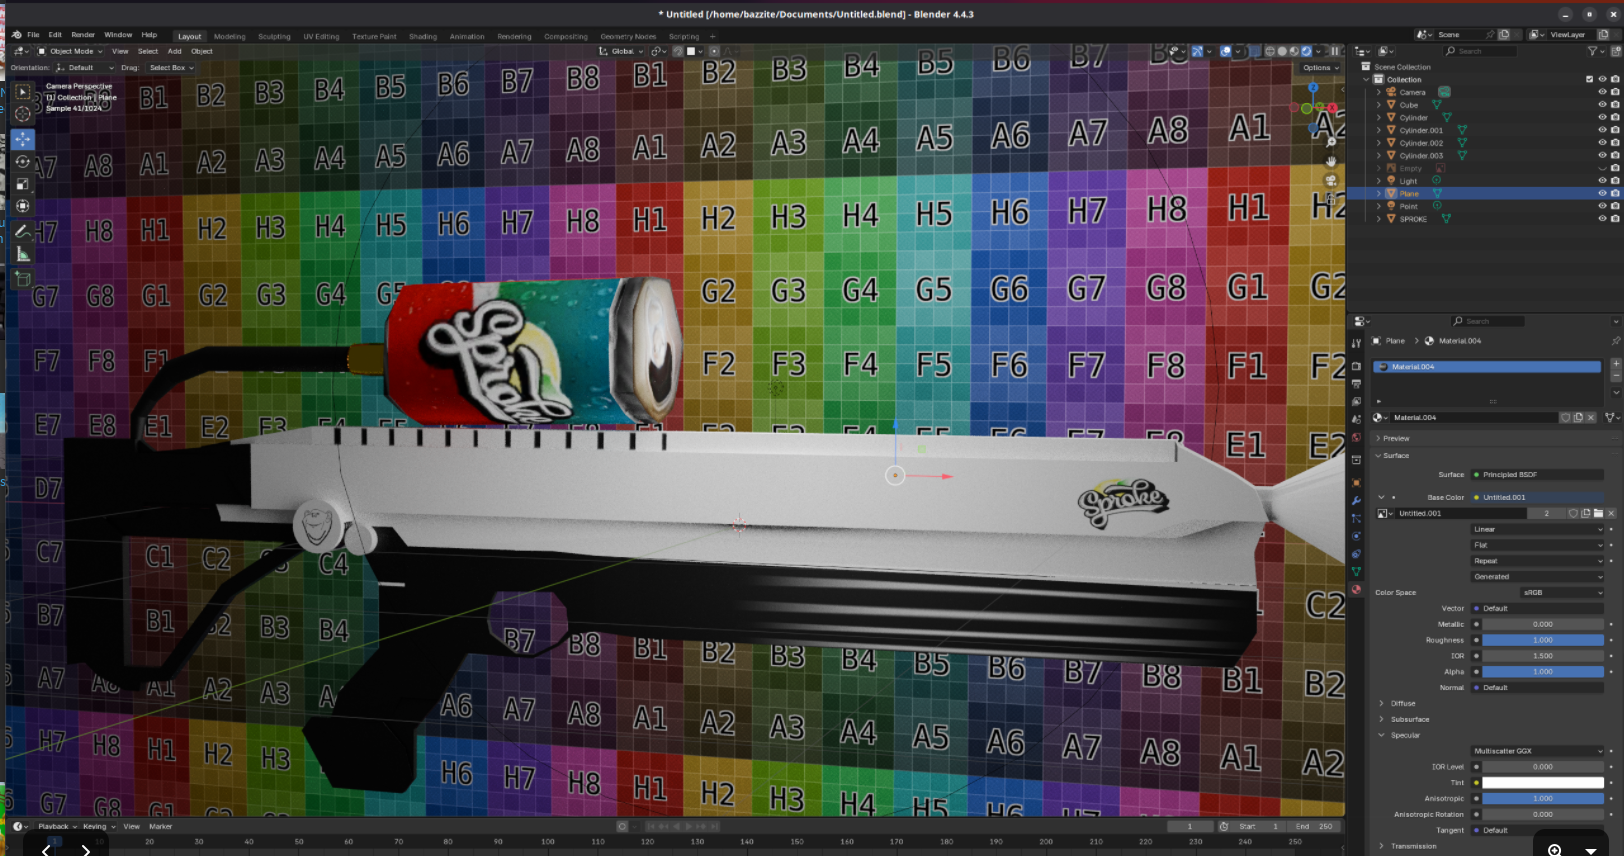Screen dimensions: 1624x856
Task: Select the Add Cube tool
Action: (x=22, y=279)
